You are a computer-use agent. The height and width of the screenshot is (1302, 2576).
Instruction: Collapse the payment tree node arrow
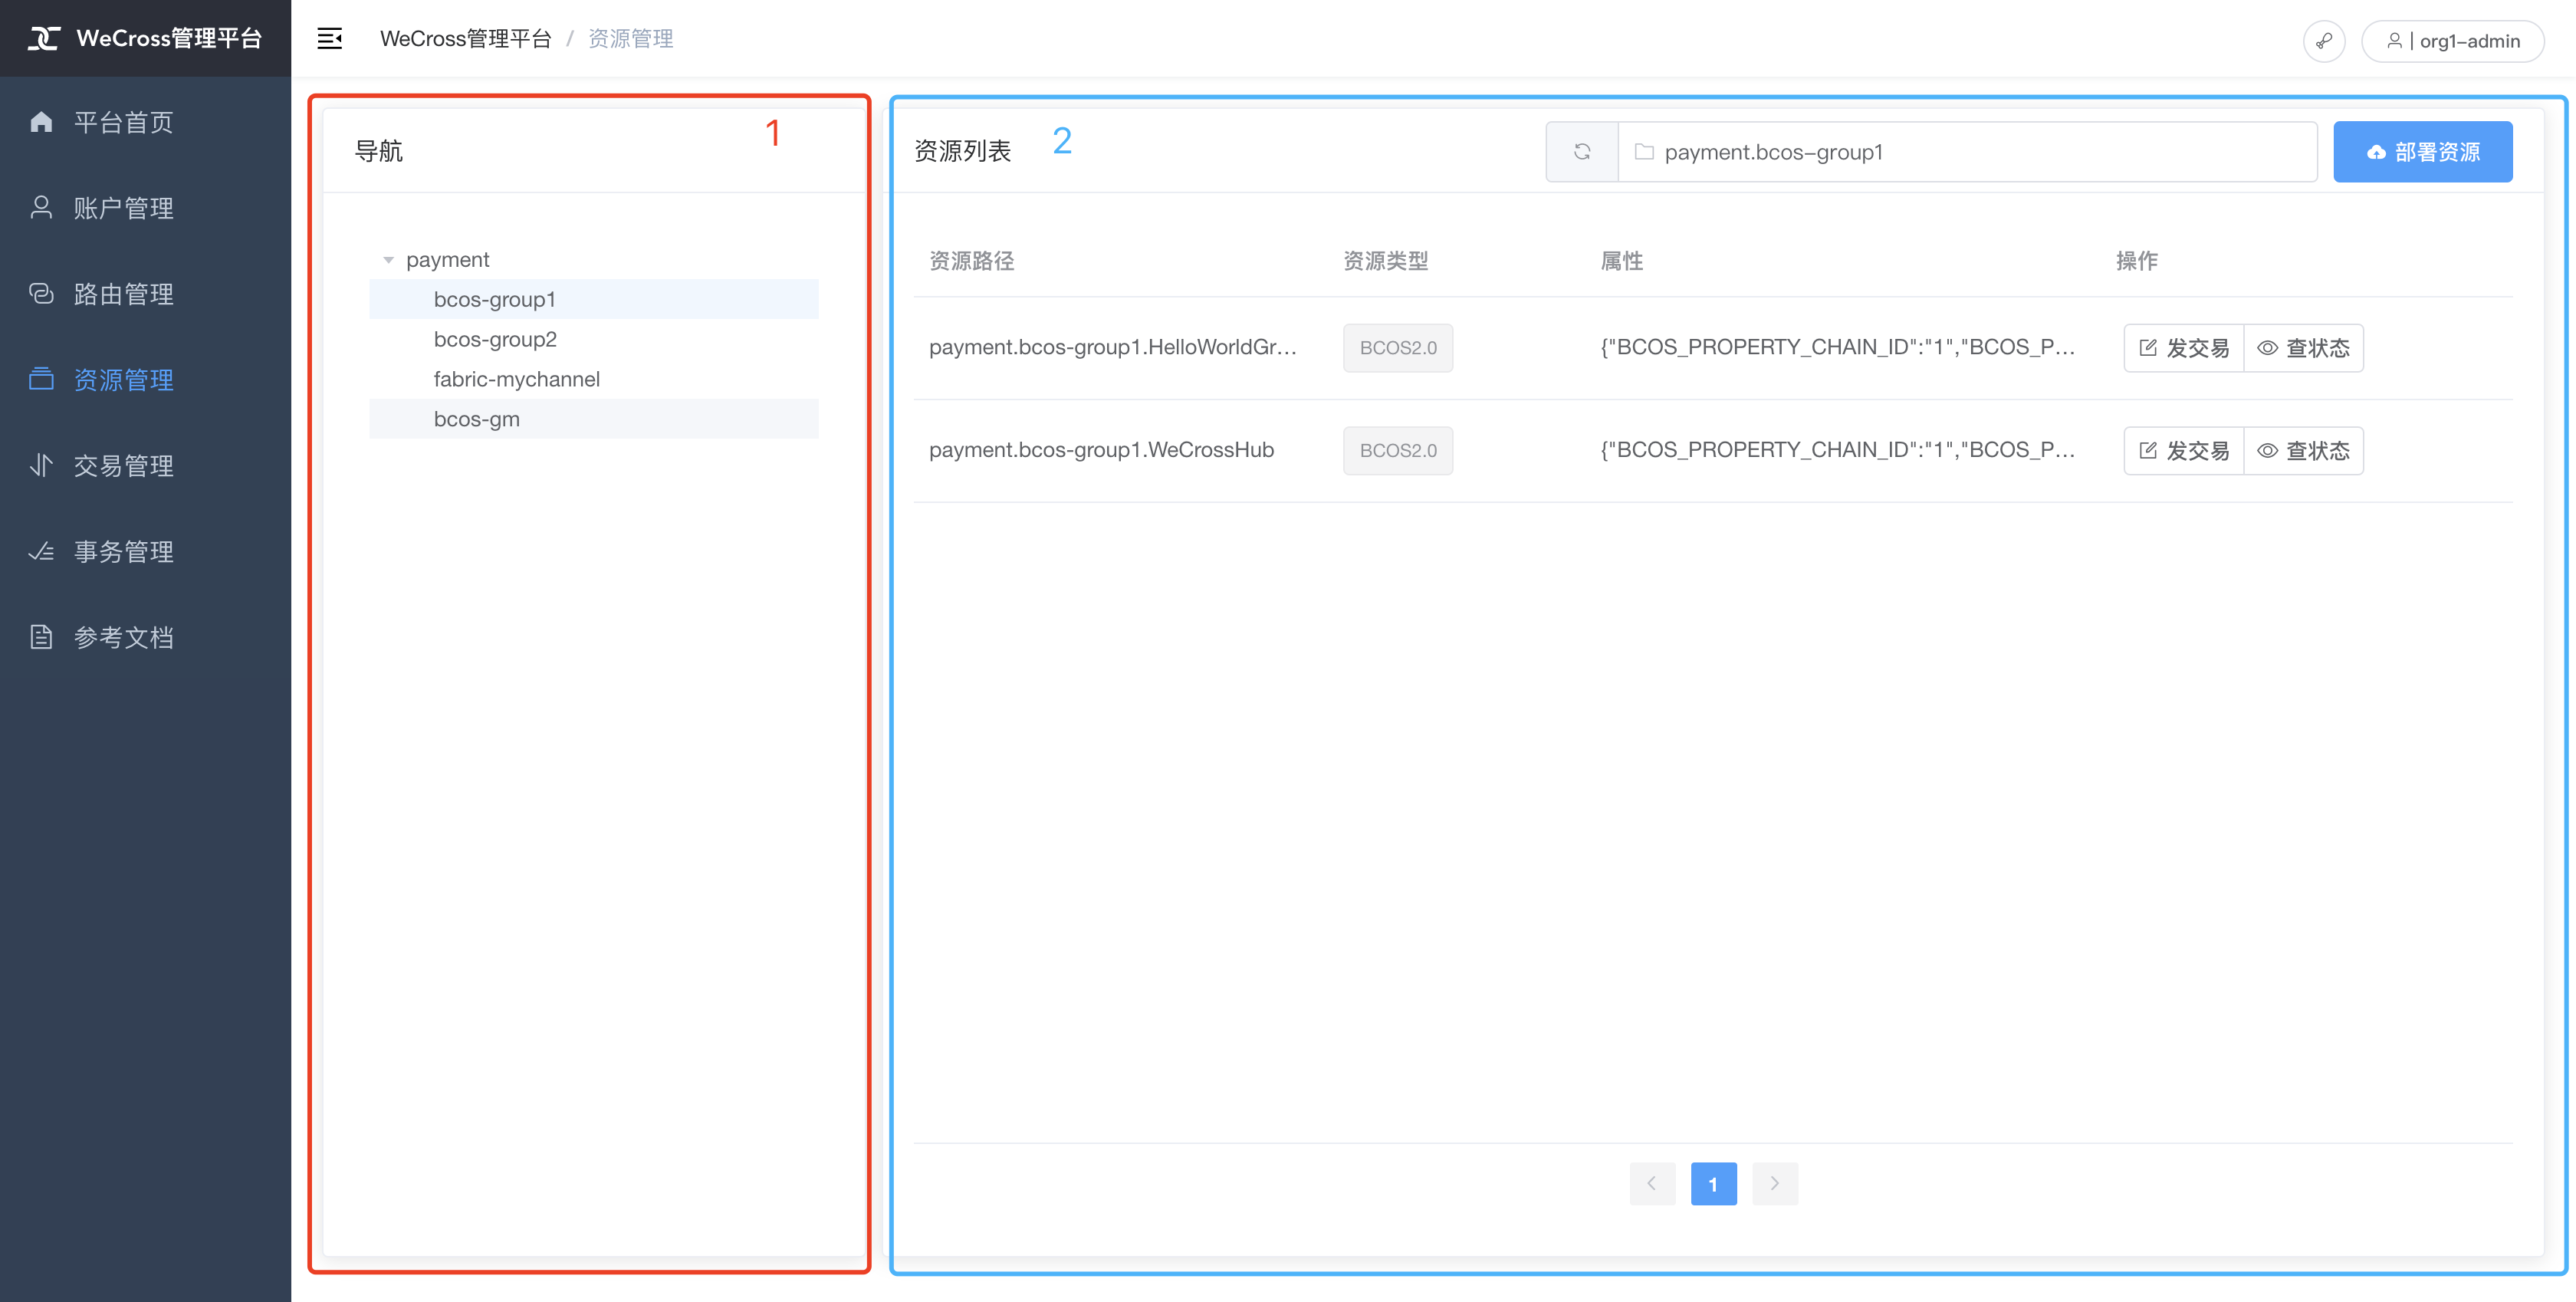coord(388,260)
